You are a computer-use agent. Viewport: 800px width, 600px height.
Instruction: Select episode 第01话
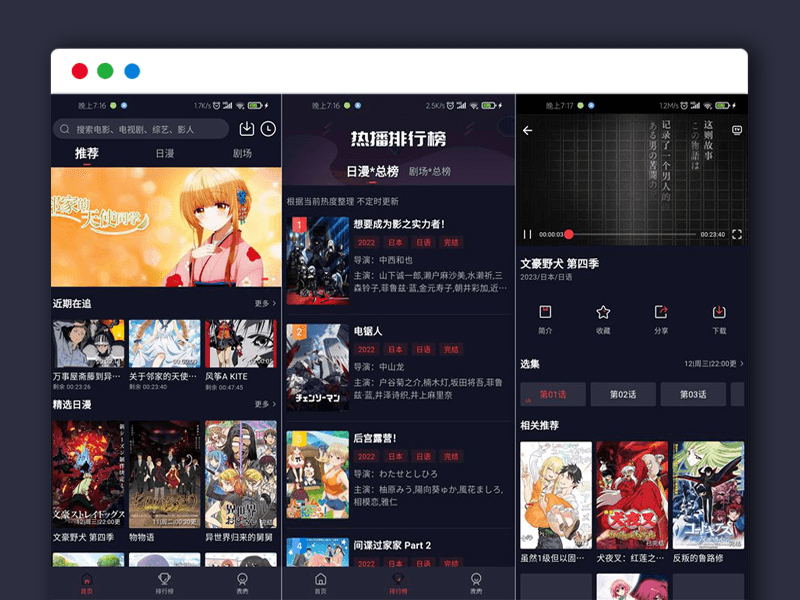tap(553, 394)
